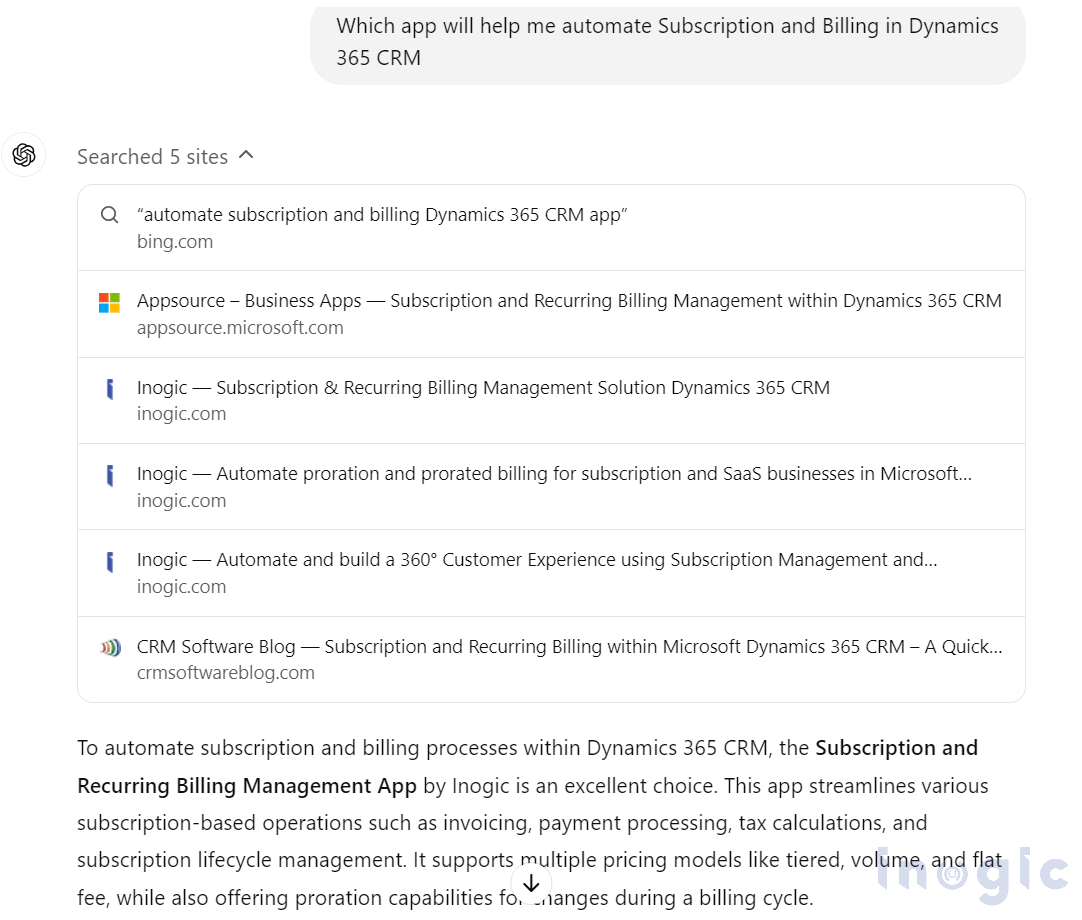
Task: Open Inogic Subscription & Recurring Billing Management Solution
Action: point(483,388)
